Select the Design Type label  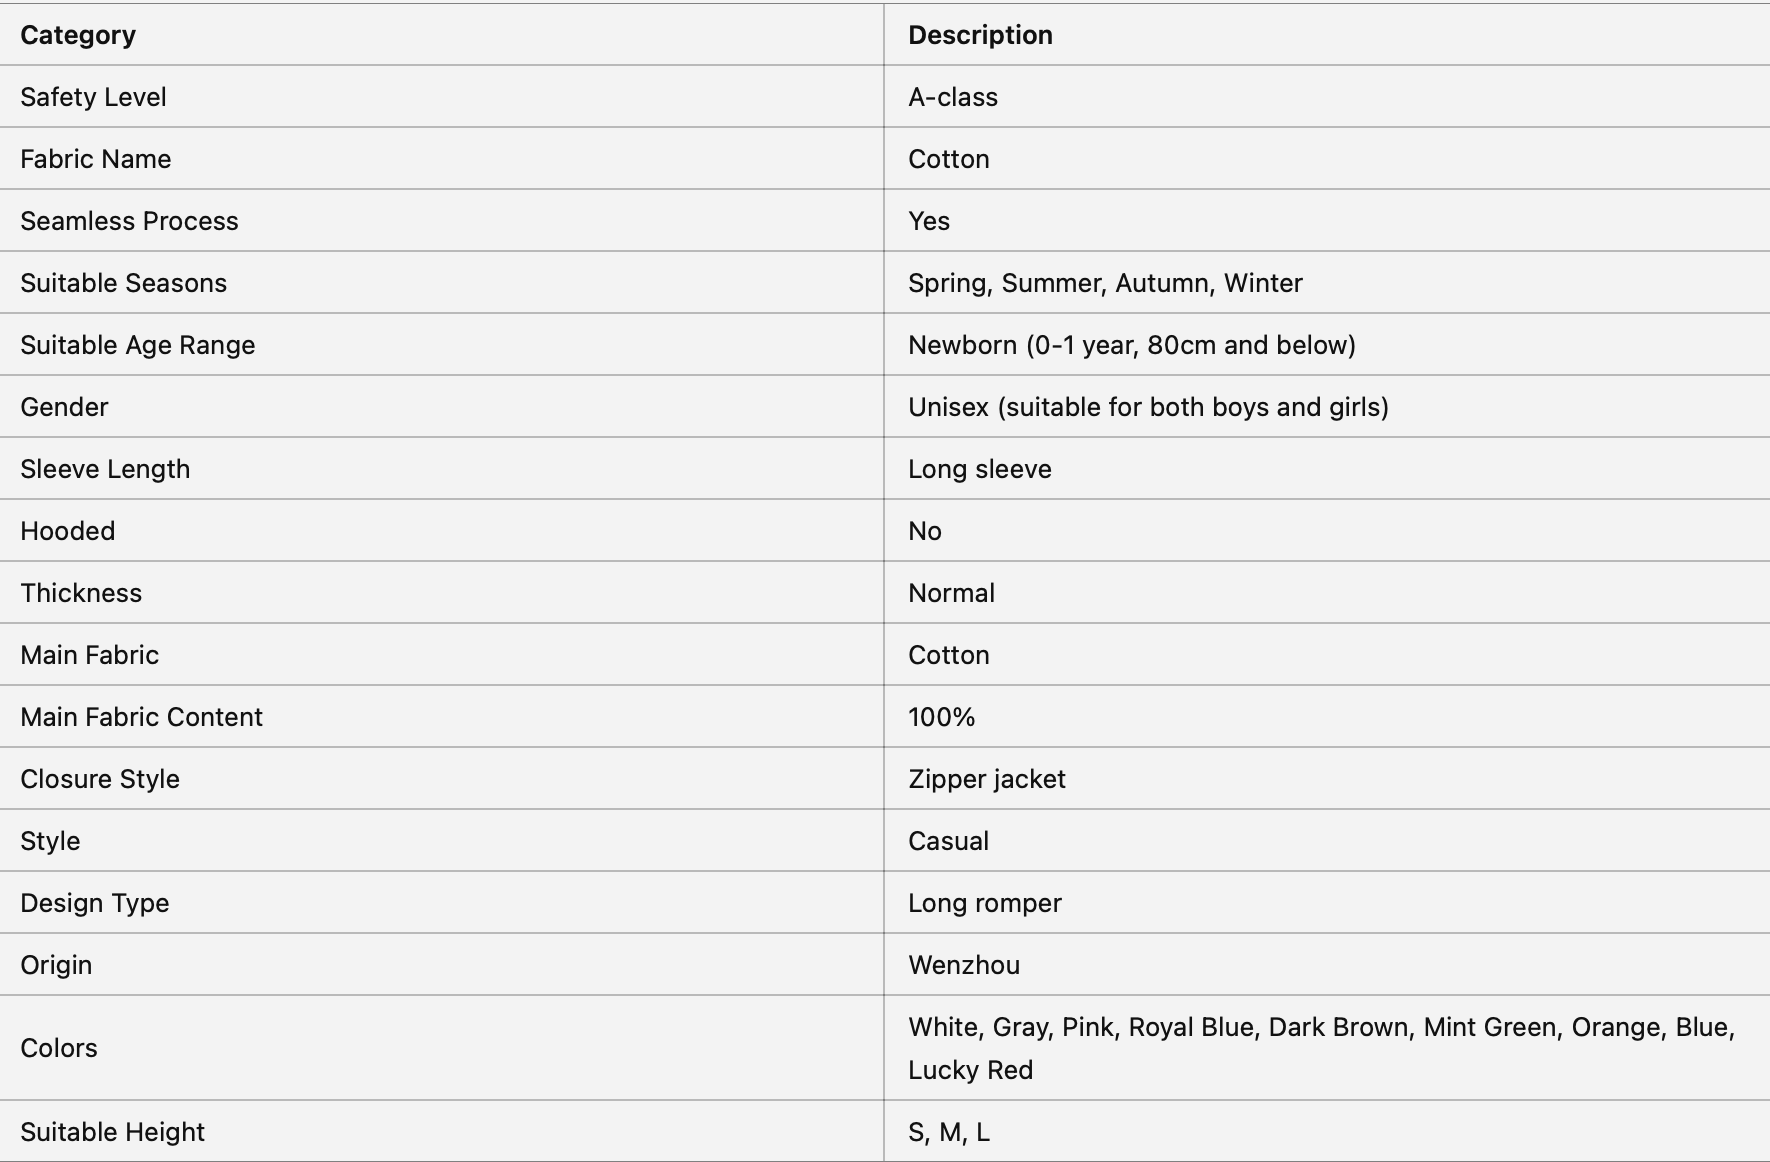pyautogui.click(x=94, y=903)
